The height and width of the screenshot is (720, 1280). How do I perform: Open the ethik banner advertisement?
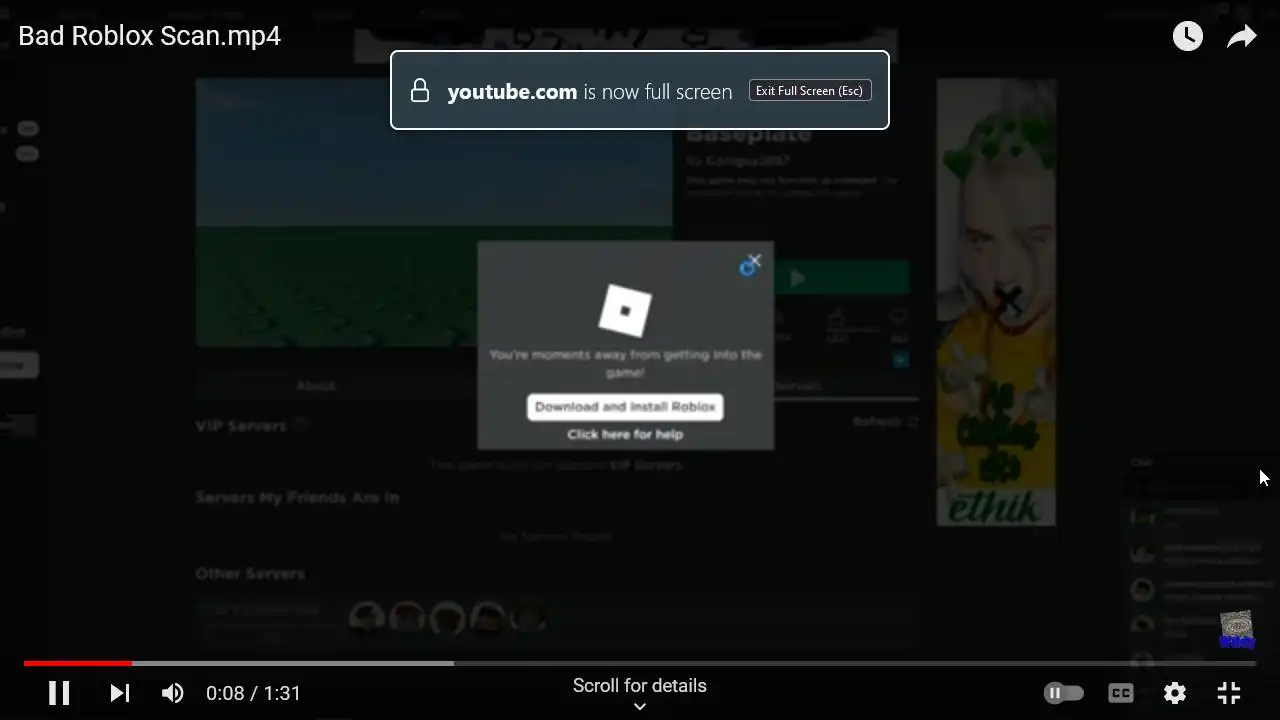[x=996, y=302]
